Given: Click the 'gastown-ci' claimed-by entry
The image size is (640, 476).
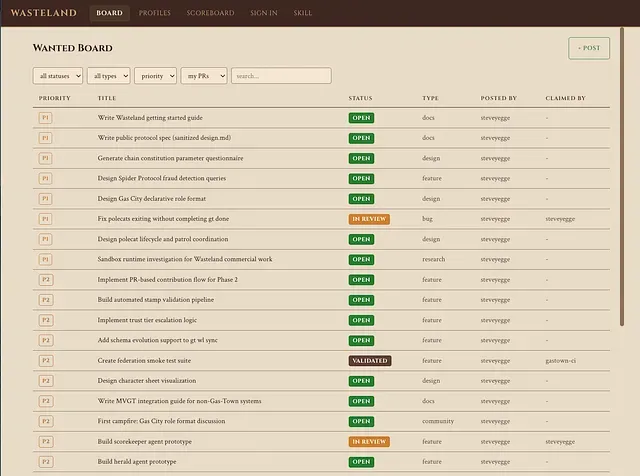Looking at the screenshot, I should [x=561, y=360].
